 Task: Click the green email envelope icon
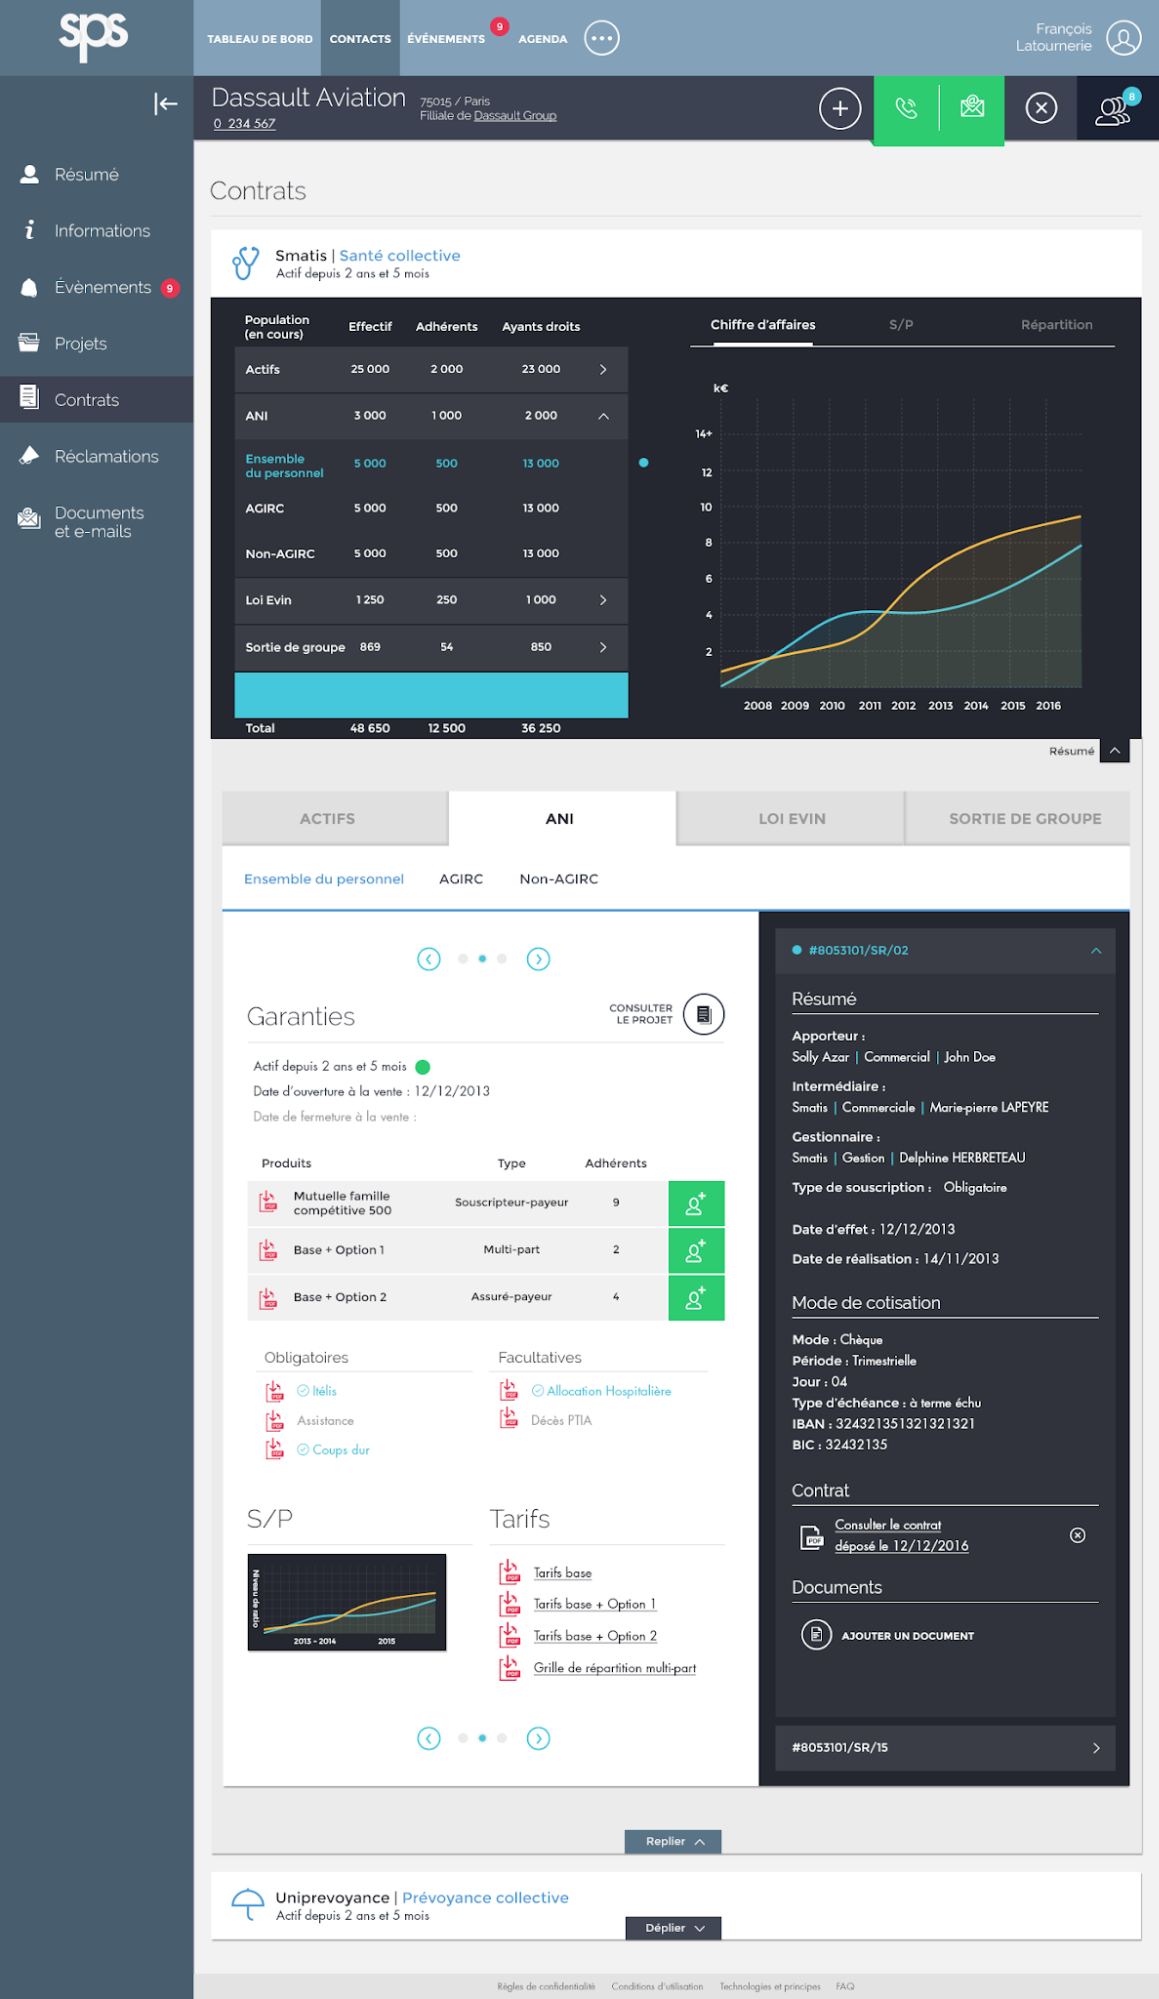(x=972, y=107)
